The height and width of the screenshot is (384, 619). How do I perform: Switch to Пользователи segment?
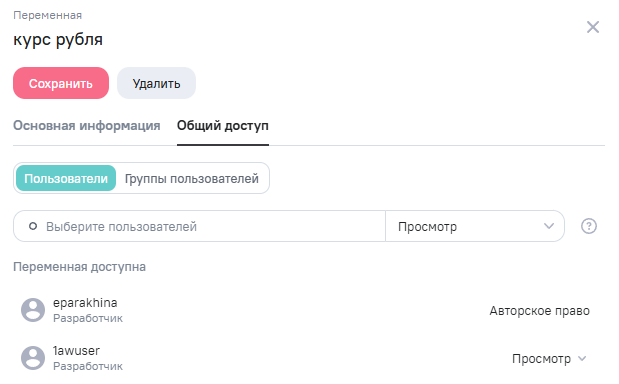pyautogui.click(x=66, y=178)
